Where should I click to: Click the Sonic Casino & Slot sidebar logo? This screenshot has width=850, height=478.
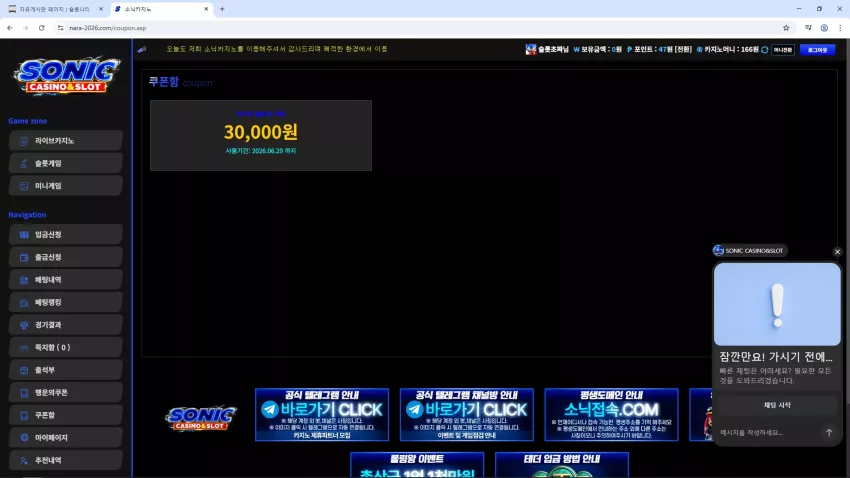coord(67,76)
